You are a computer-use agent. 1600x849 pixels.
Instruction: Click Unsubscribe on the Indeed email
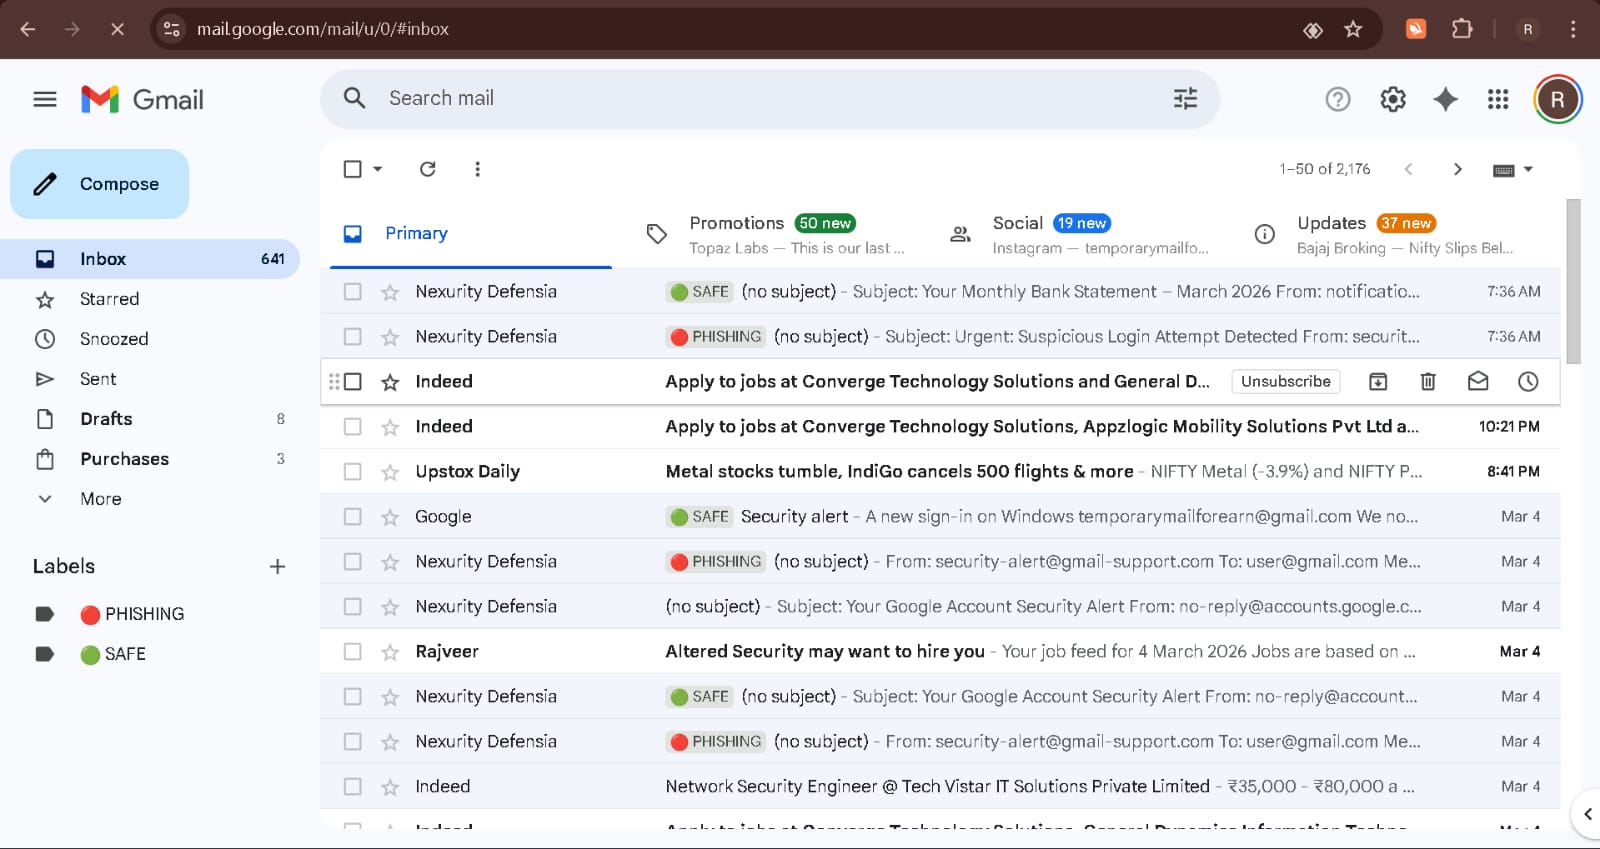click(1285, 381)
